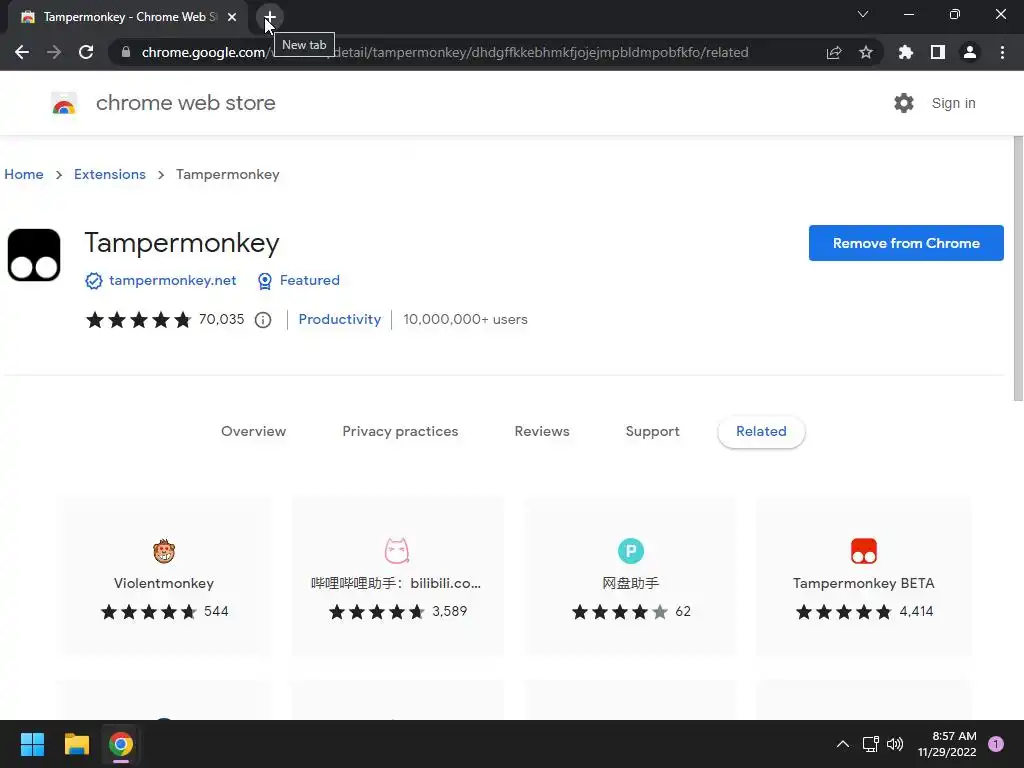The height and width of the screenshot is (768, 1024).
Task: Click the red Tampermonkey BETA icon
Action: [863, 551]
